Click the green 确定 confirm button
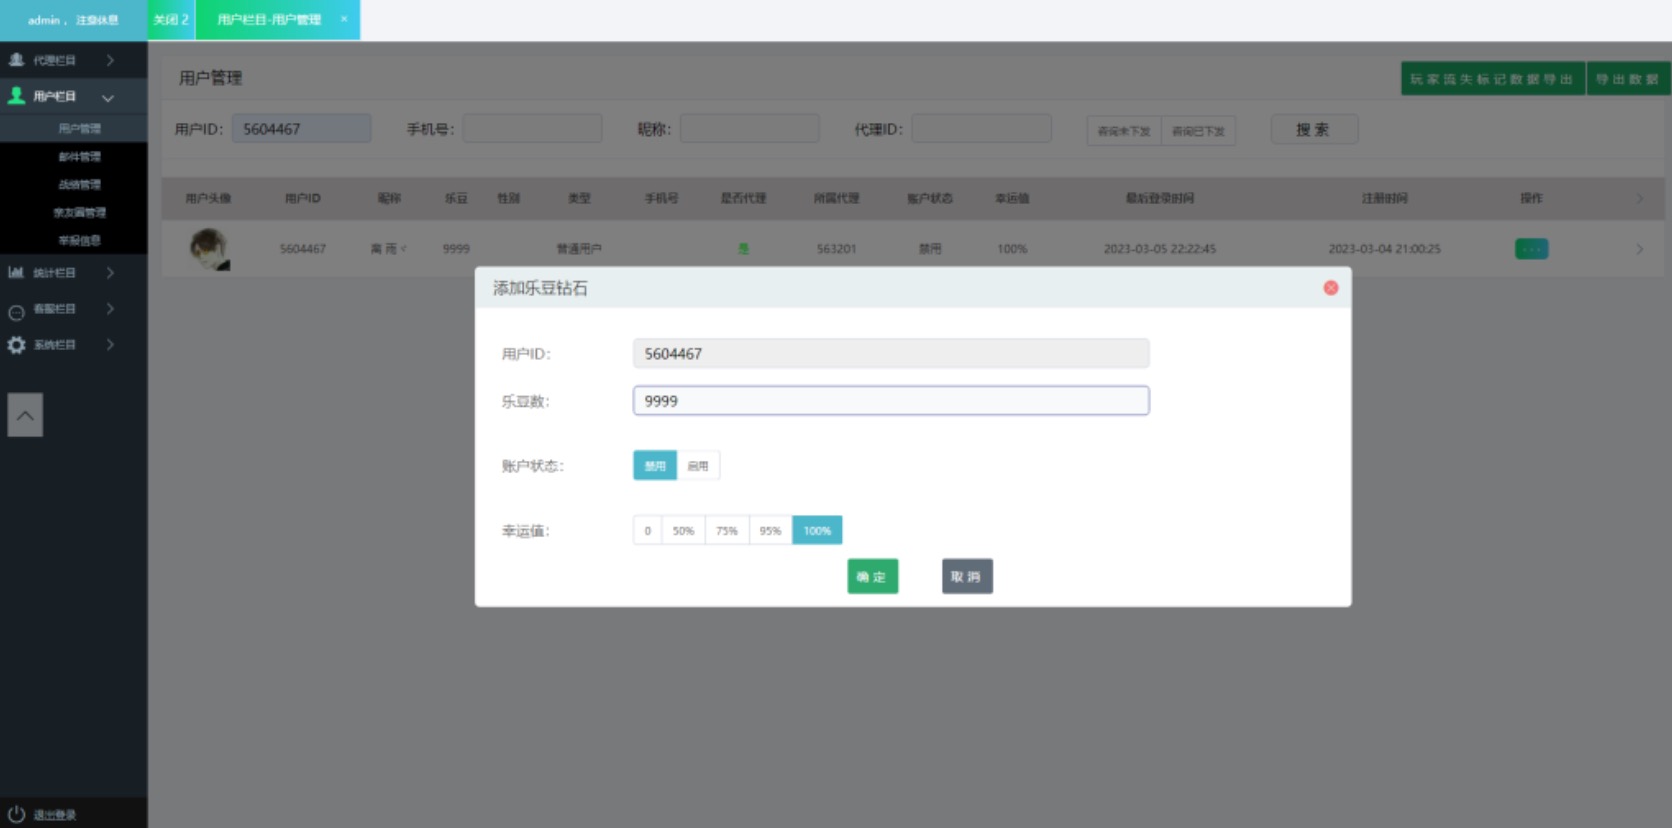This screenshot has height=828, width=1672. click(872, 577)
